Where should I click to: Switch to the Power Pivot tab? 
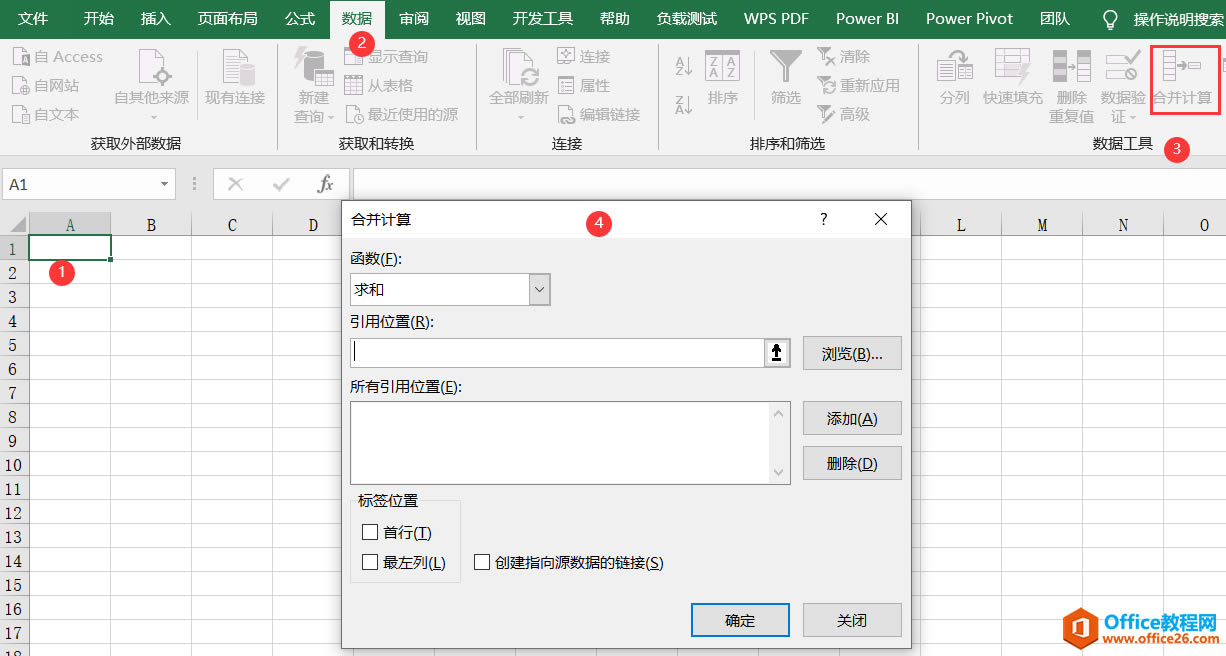tap(969, 19)
